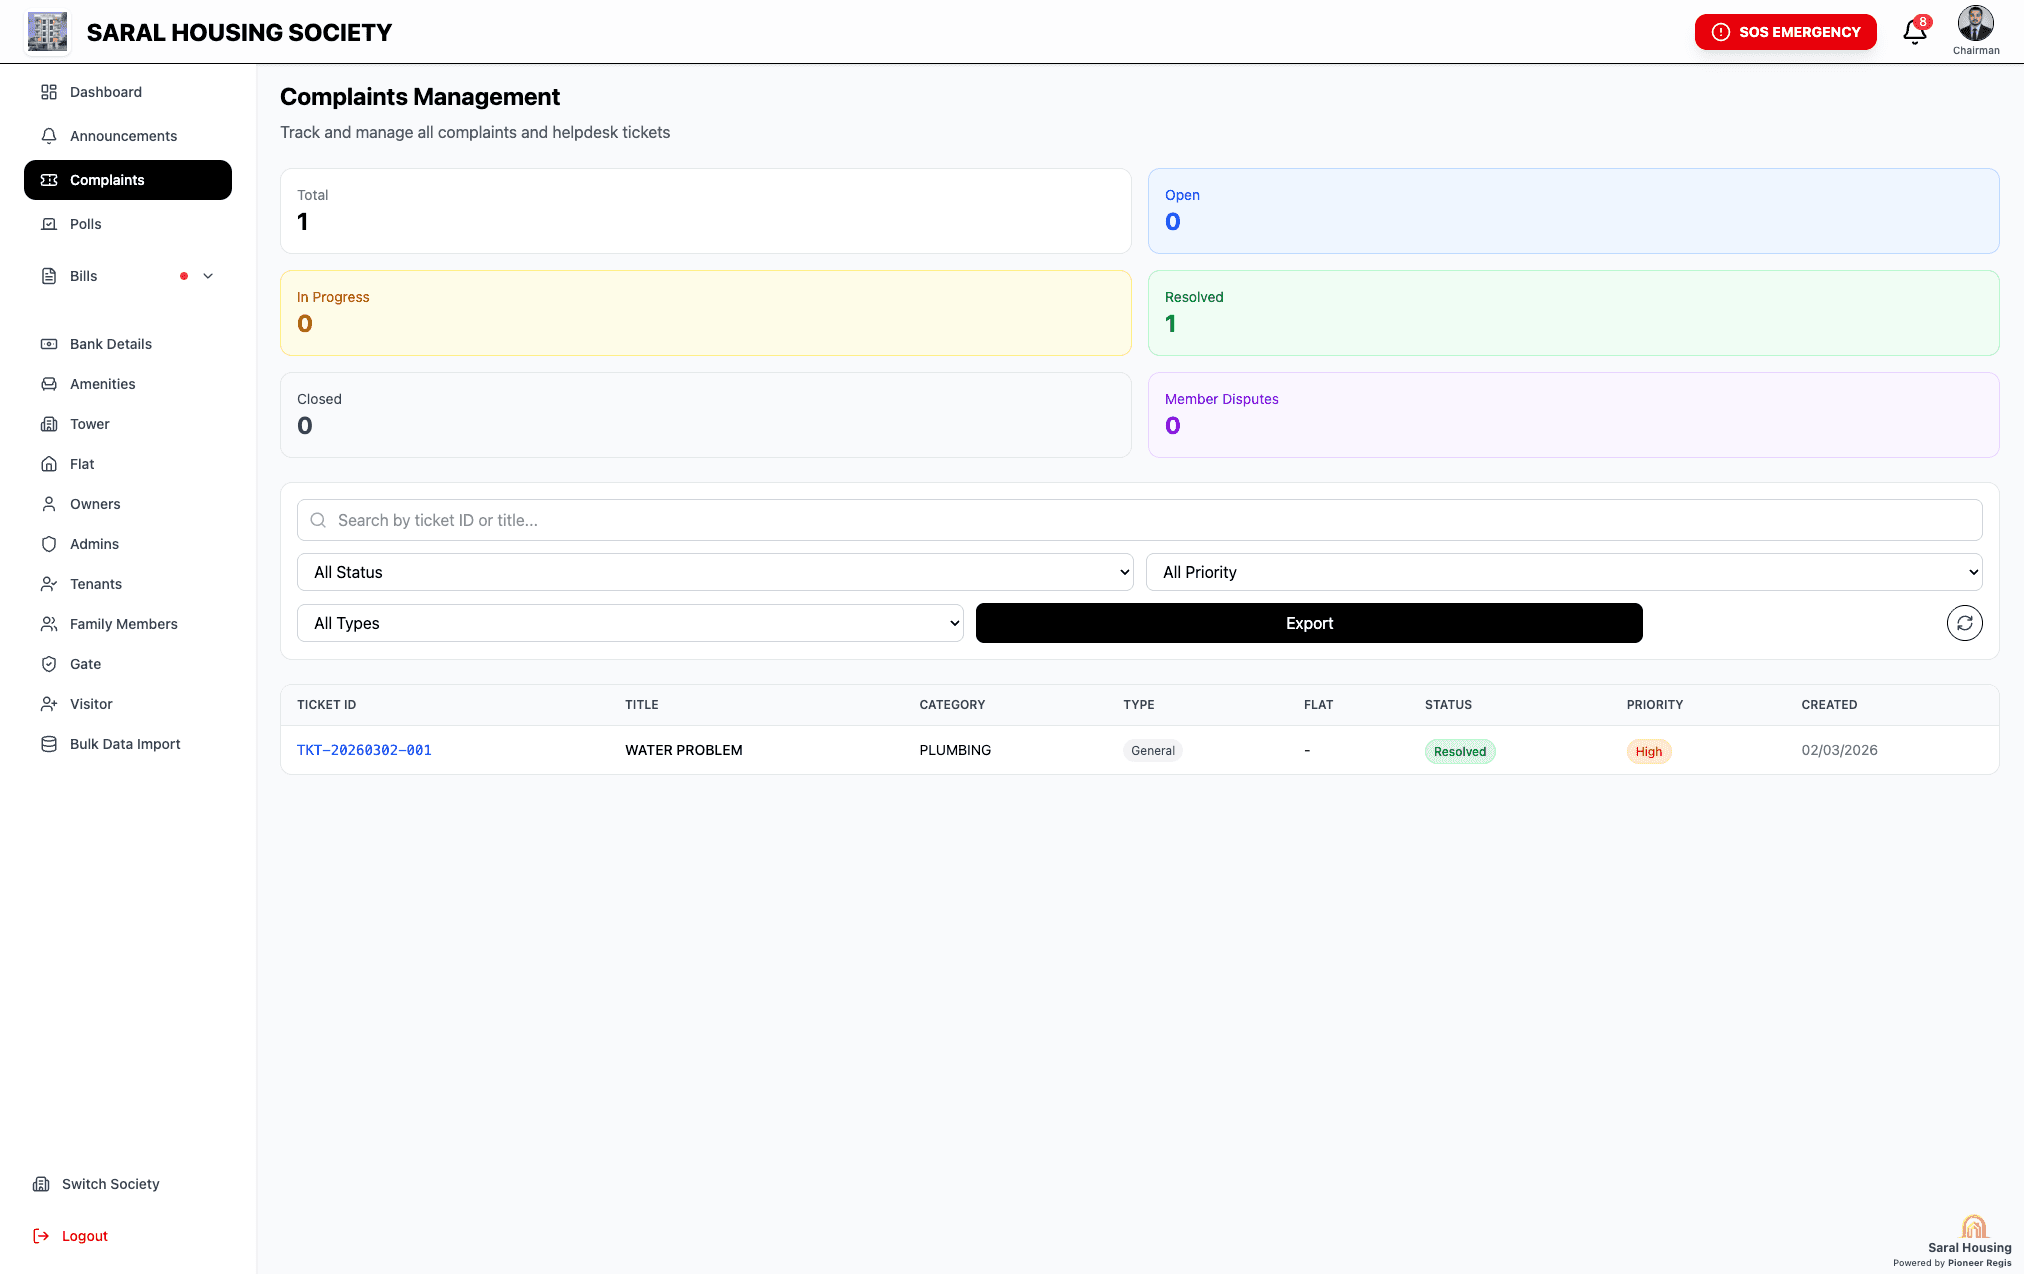Click the Saral Housing building logo
The height and width of the screenshot is (1274, 2024).
tap(47, 32)
